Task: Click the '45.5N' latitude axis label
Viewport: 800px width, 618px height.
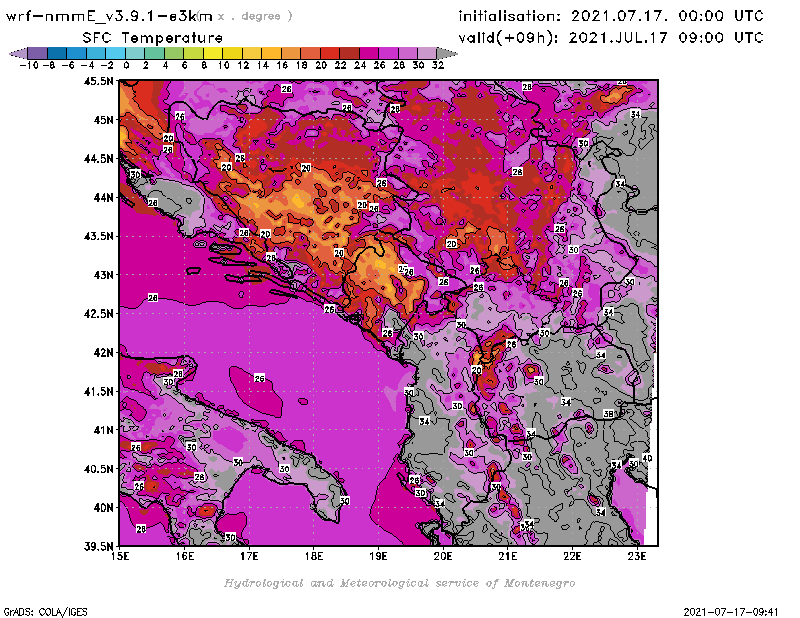Action: tap(98, 81)
